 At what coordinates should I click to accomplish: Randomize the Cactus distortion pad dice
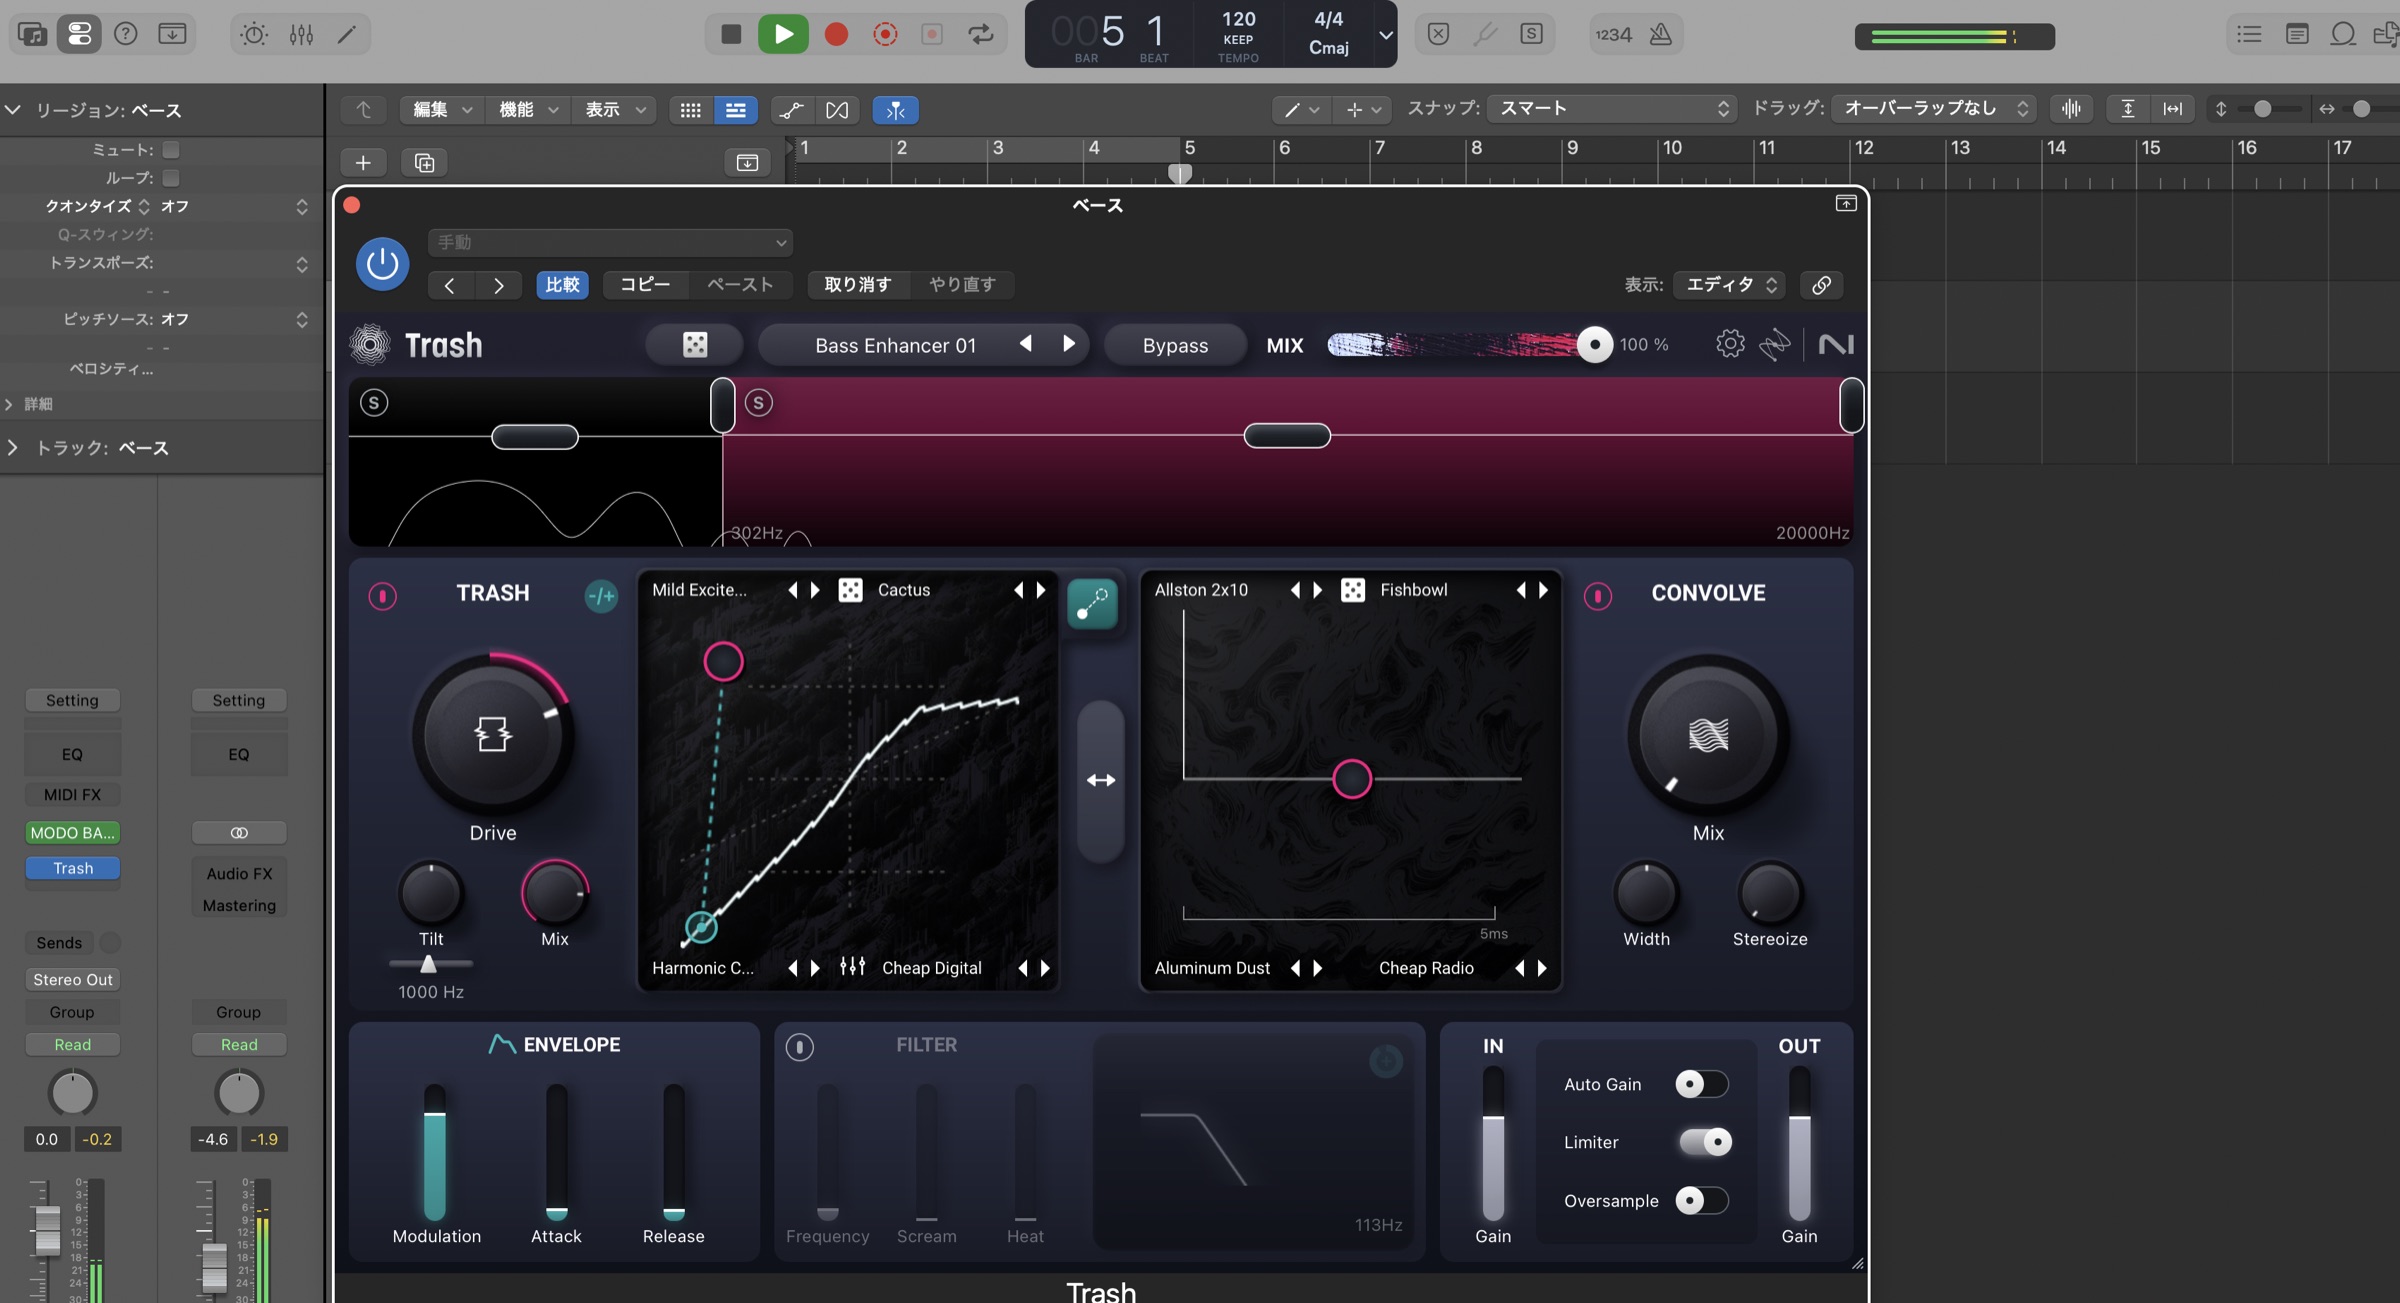pos(850,590)
